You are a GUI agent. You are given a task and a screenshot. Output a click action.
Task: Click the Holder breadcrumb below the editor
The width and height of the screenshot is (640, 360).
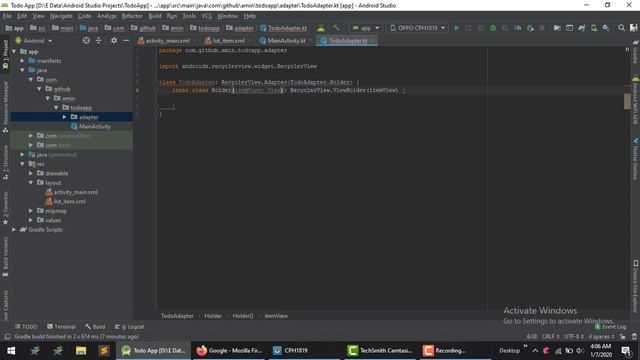click(x=213, y=316)
